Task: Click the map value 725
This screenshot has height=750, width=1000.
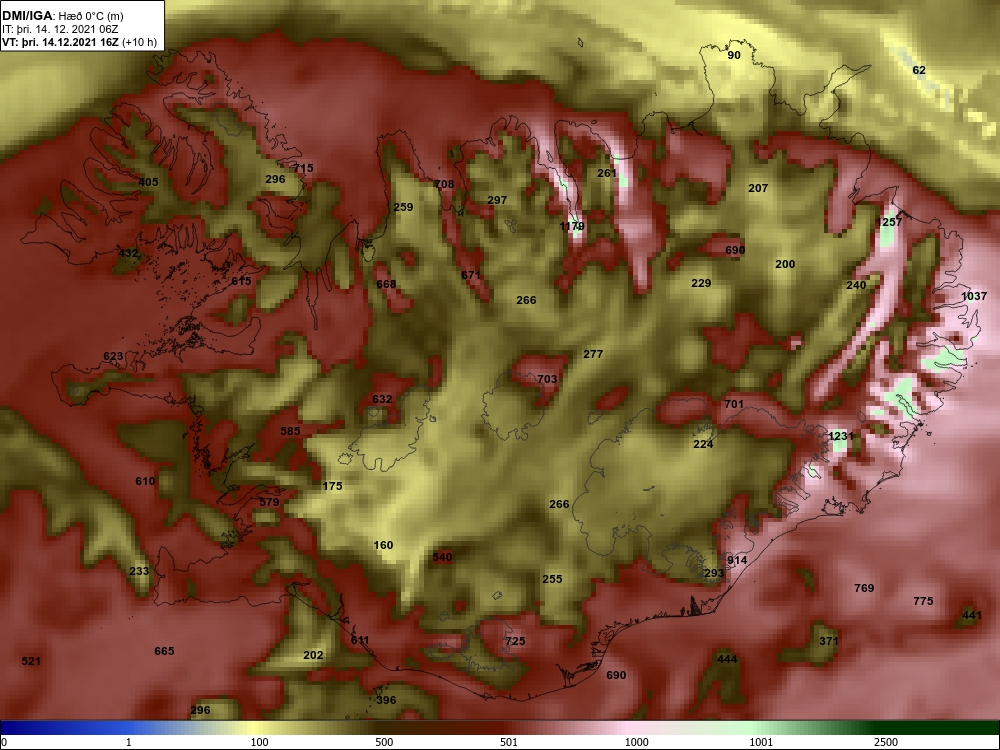Action: [x=515, y=640]
